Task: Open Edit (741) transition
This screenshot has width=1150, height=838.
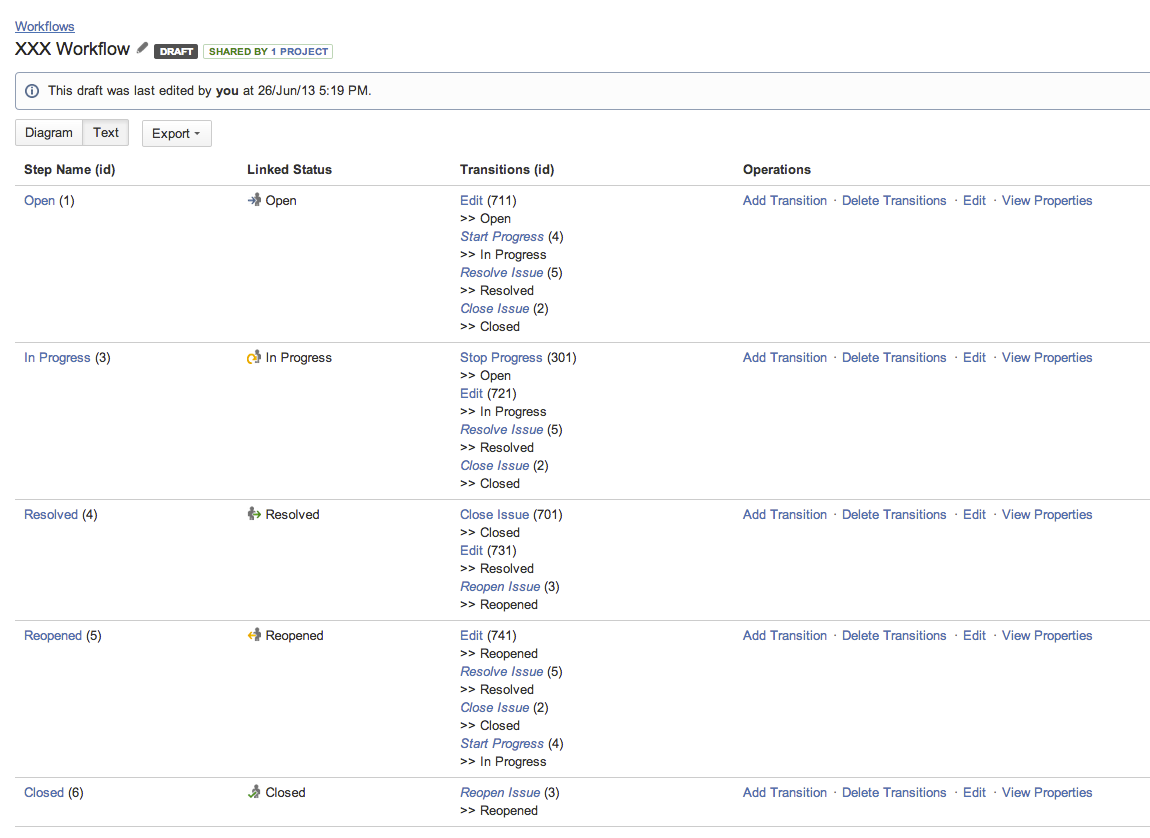Action: 472,635
